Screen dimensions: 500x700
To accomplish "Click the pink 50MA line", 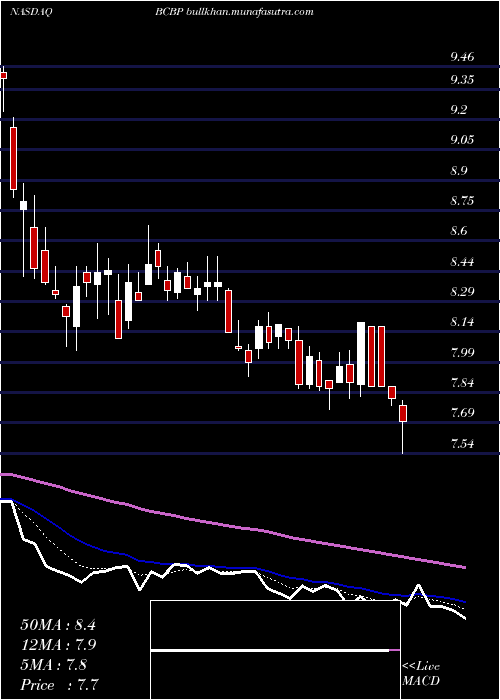I will [x=232, y=525].
